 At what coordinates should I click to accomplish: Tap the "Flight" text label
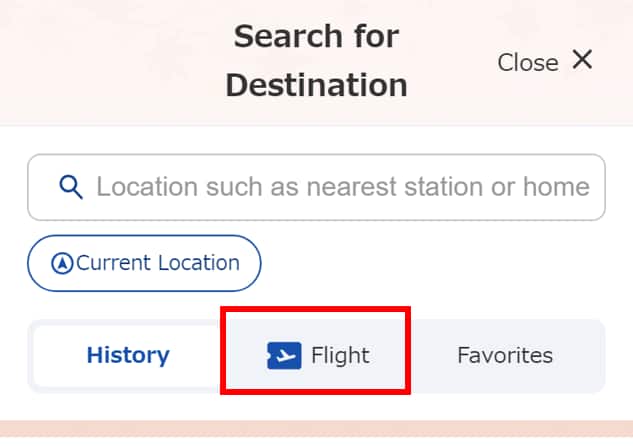coord(340,355)
